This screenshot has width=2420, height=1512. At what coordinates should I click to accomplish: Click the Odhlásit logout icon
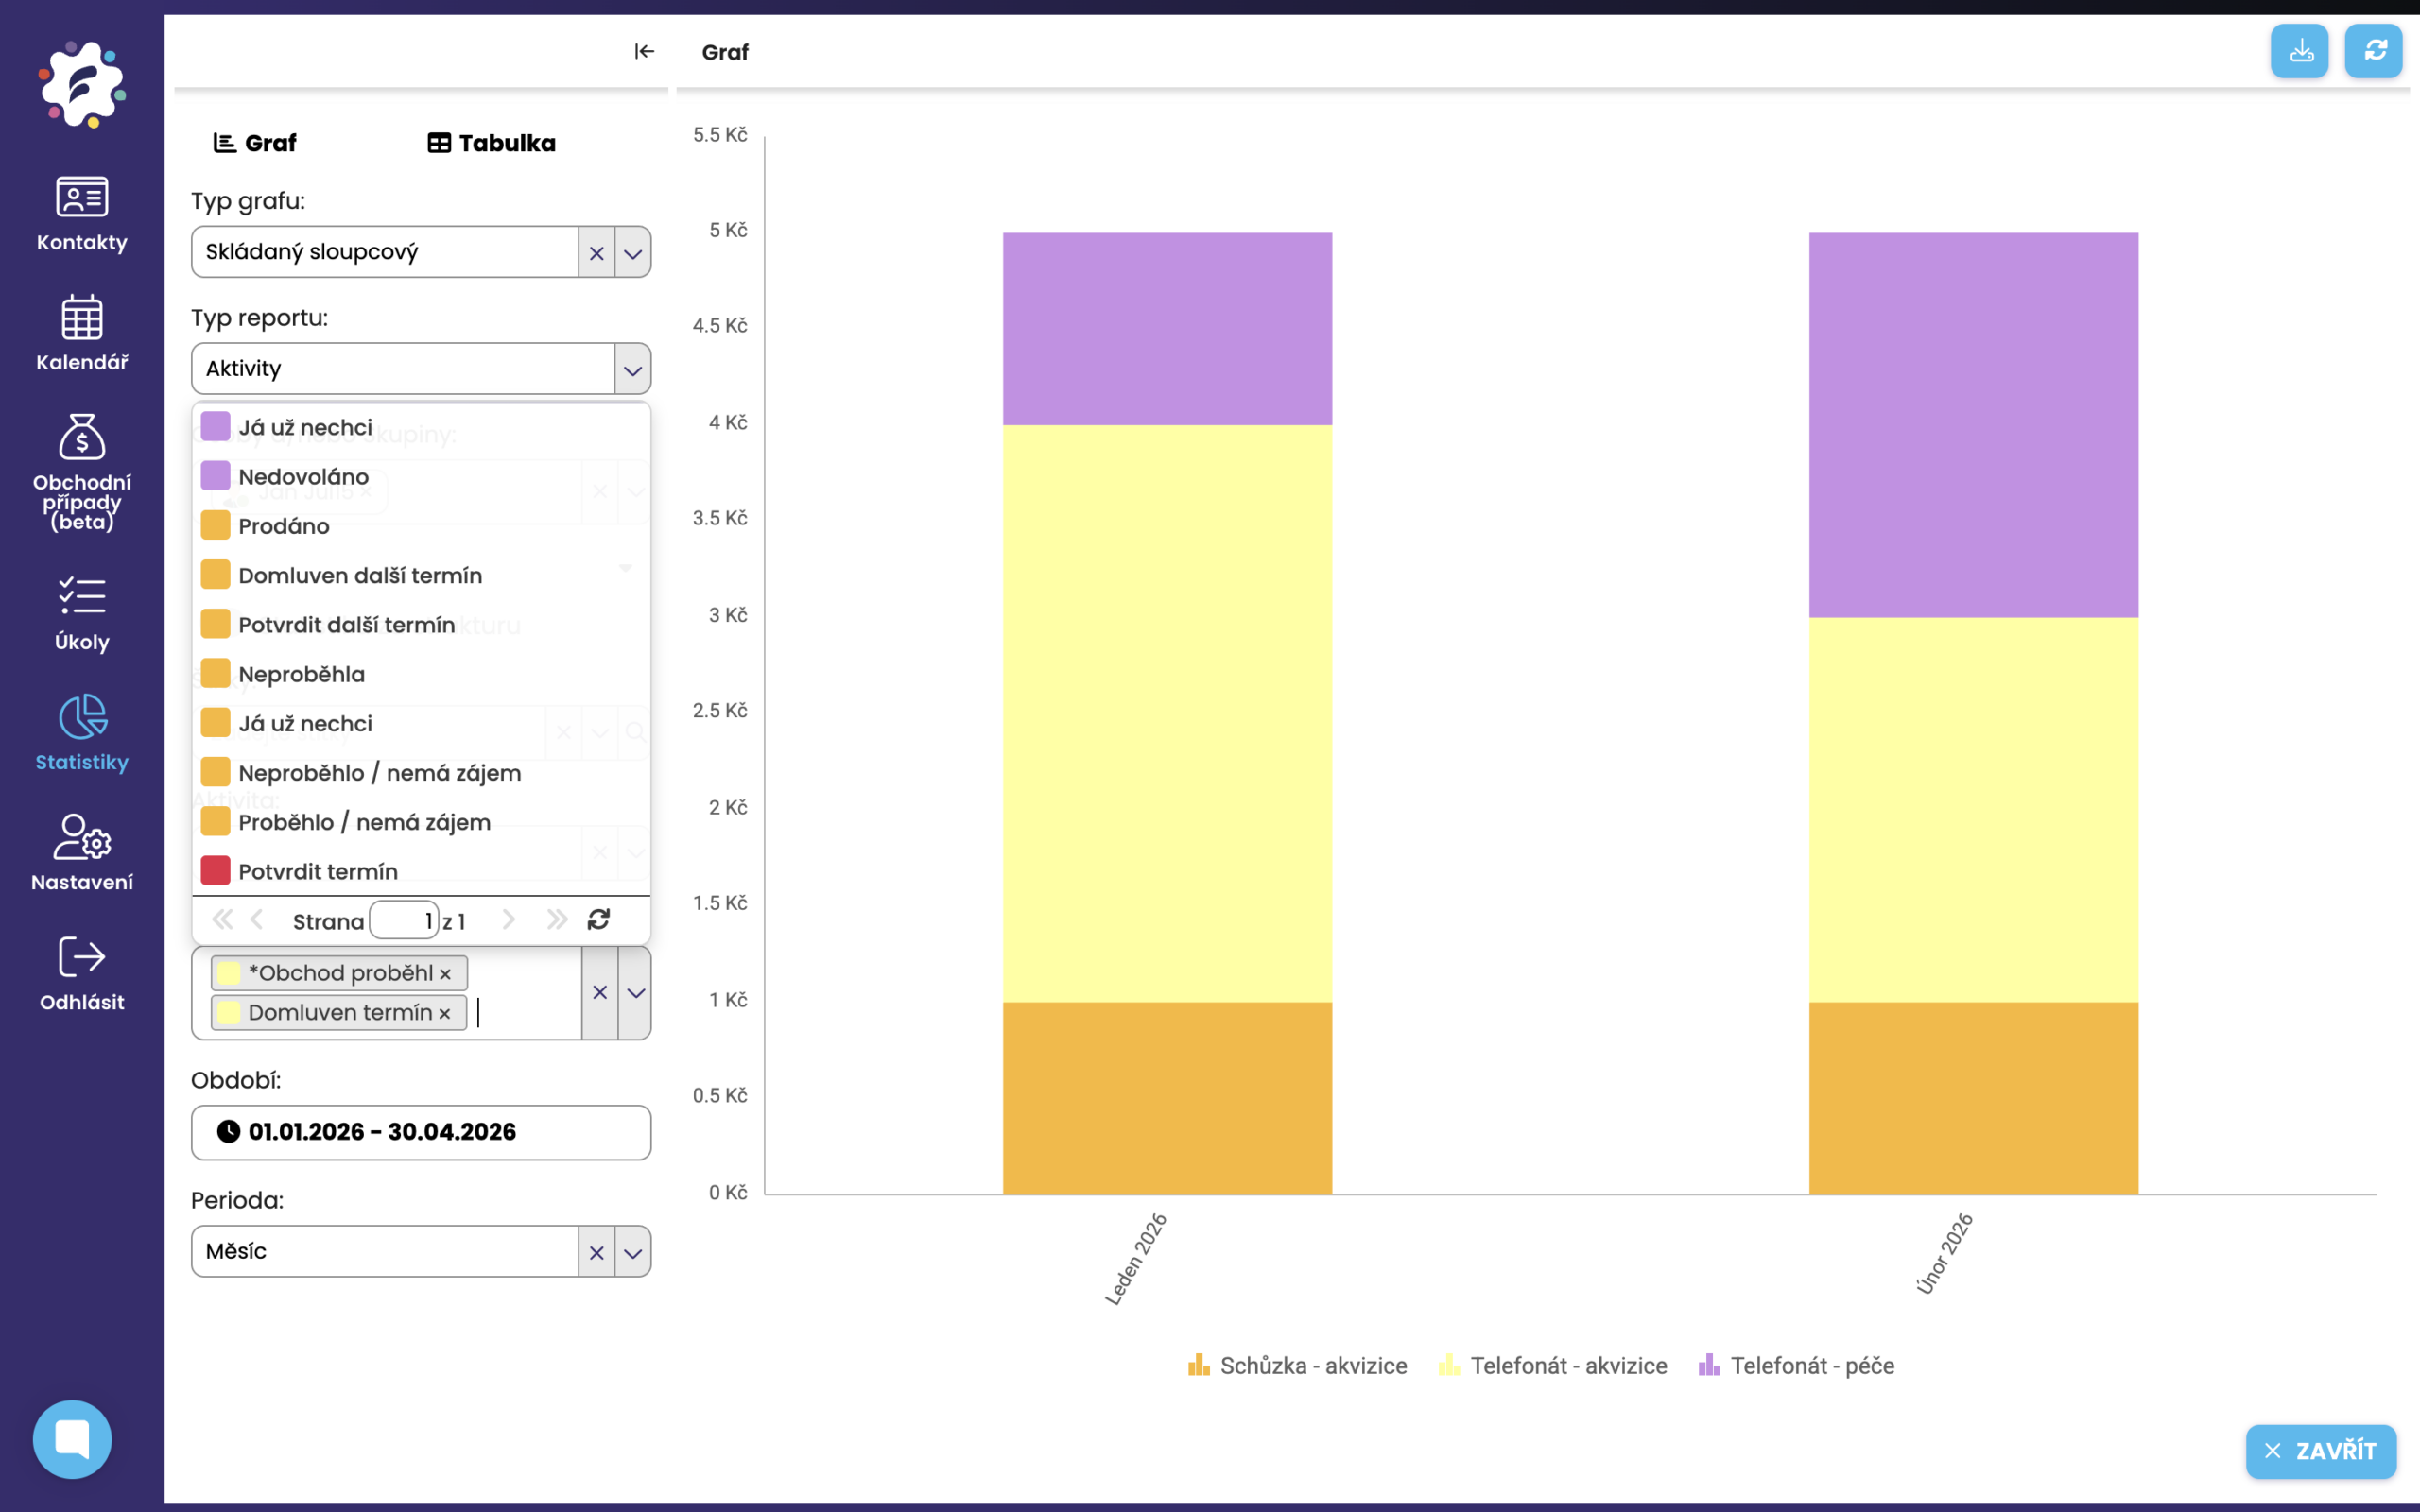click(82, 958)
